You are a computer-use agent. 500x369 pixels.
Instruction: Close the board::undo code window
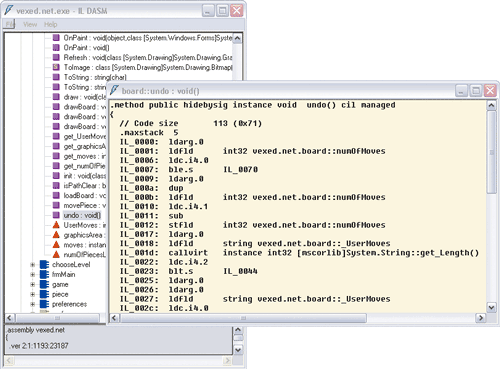pyautogui.click(x=490, y=91)
